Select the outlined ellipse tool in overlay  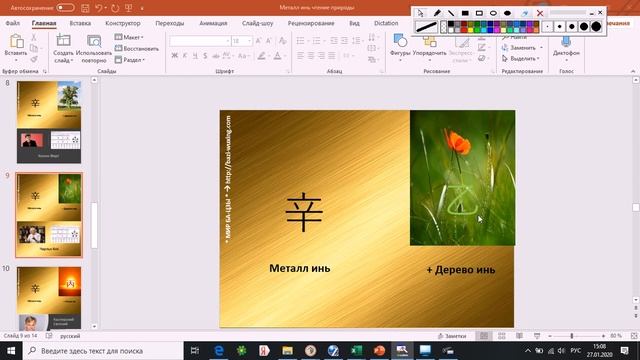pos(493,13)
